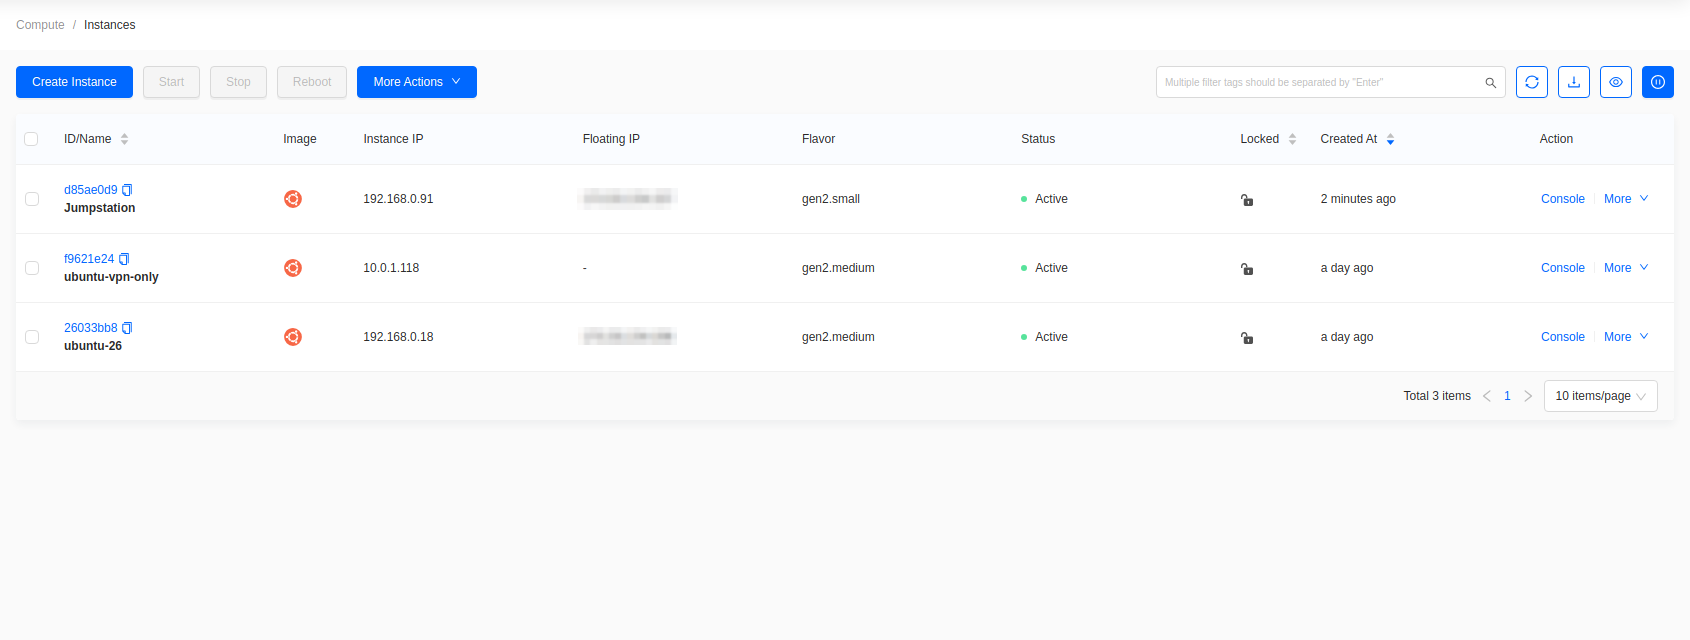Click Create Instance button
Image resolution: width=1690 pixels, height=640 pixels.
click(x=74, y=82)
